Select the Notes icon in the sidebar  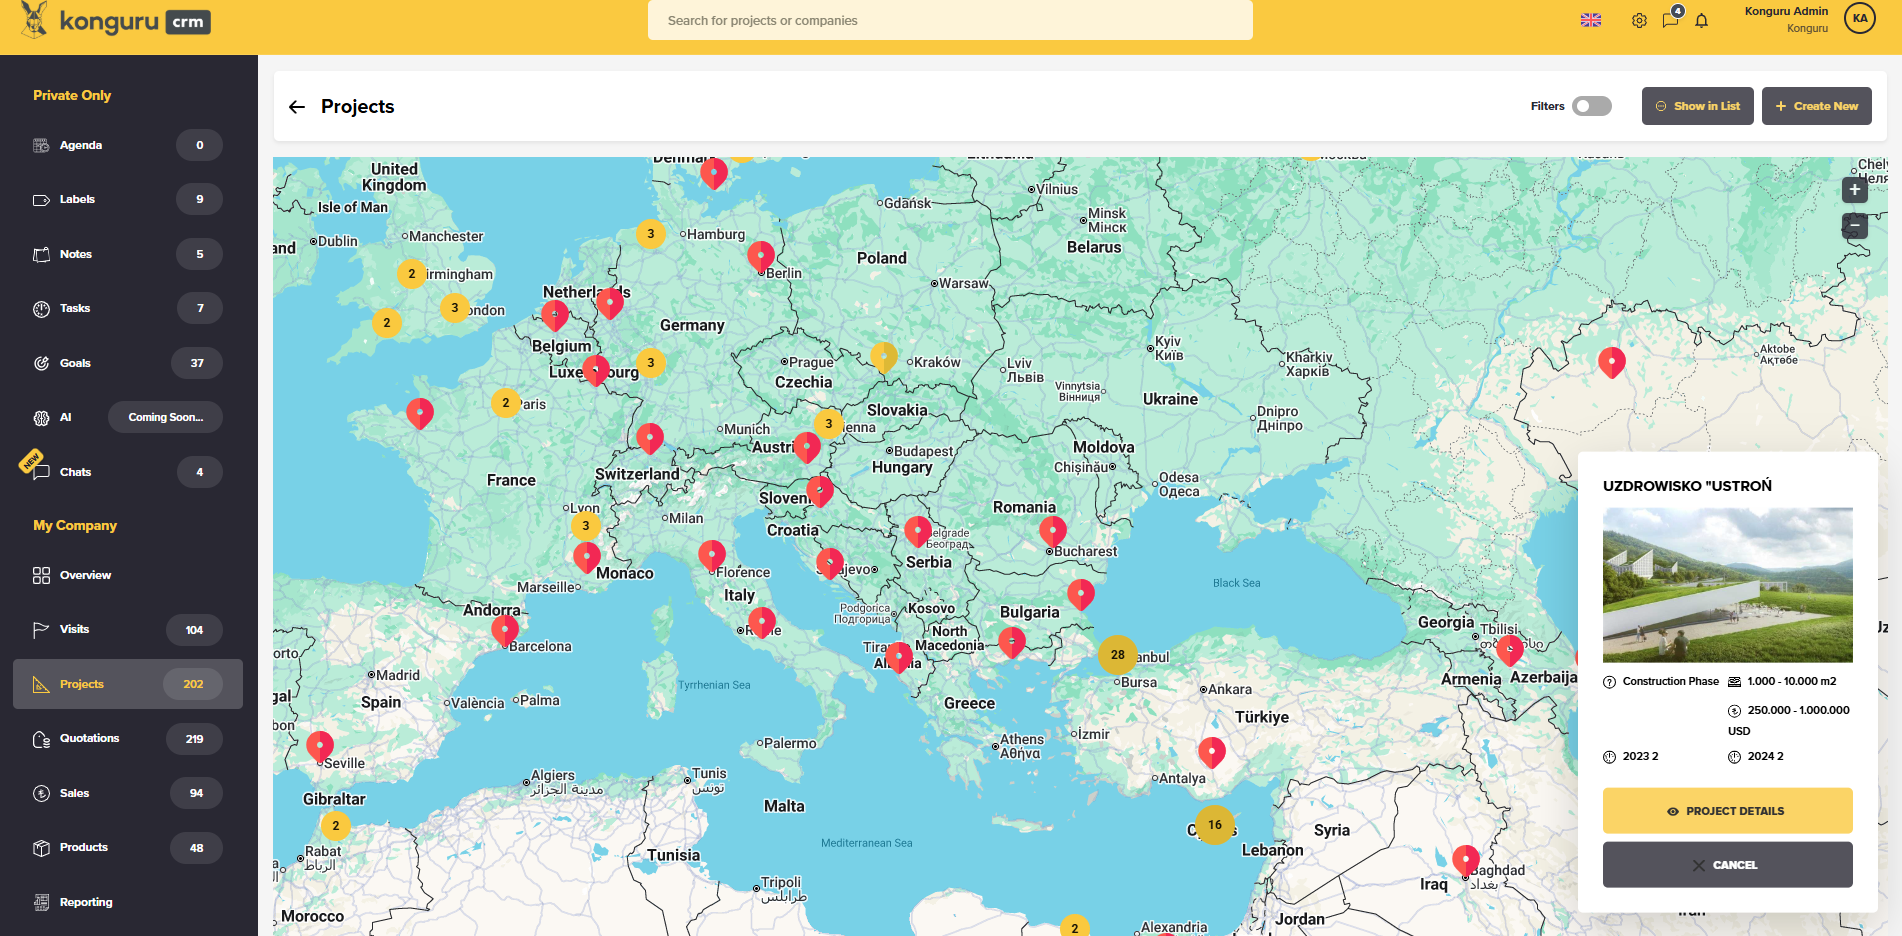coord(41,253)
